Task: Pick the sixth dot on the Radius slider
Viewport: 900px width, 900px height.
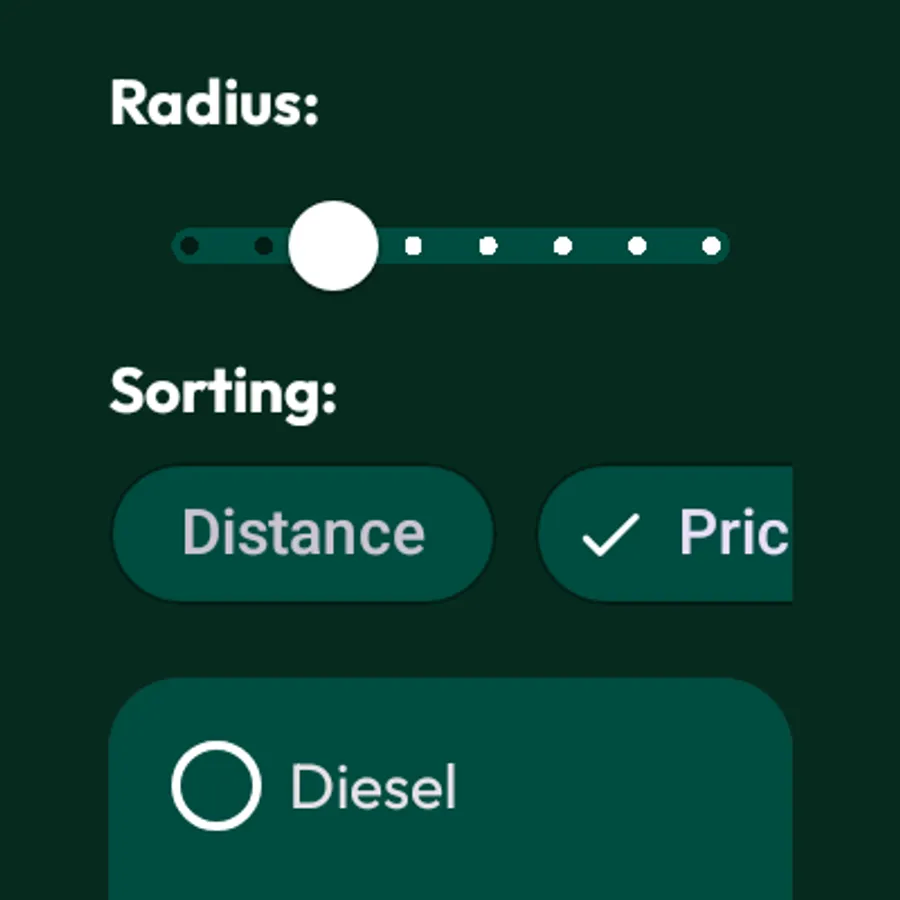Action: coord(562,246)
